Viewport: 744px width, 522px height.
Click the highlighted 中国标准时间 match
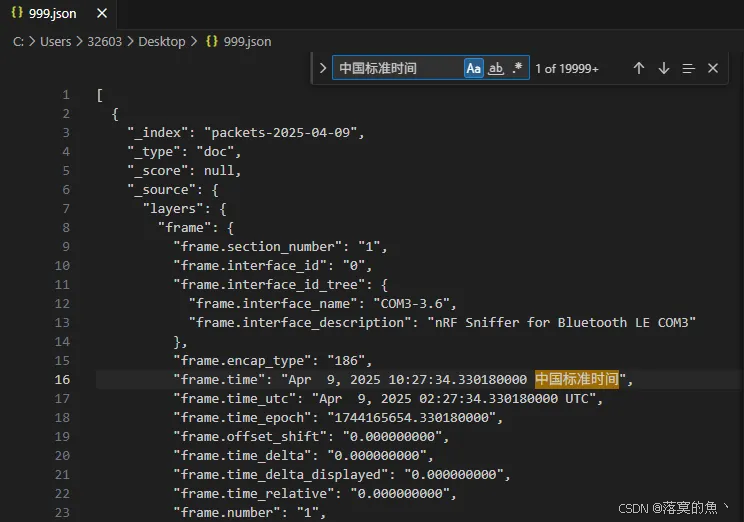[577, 379]
